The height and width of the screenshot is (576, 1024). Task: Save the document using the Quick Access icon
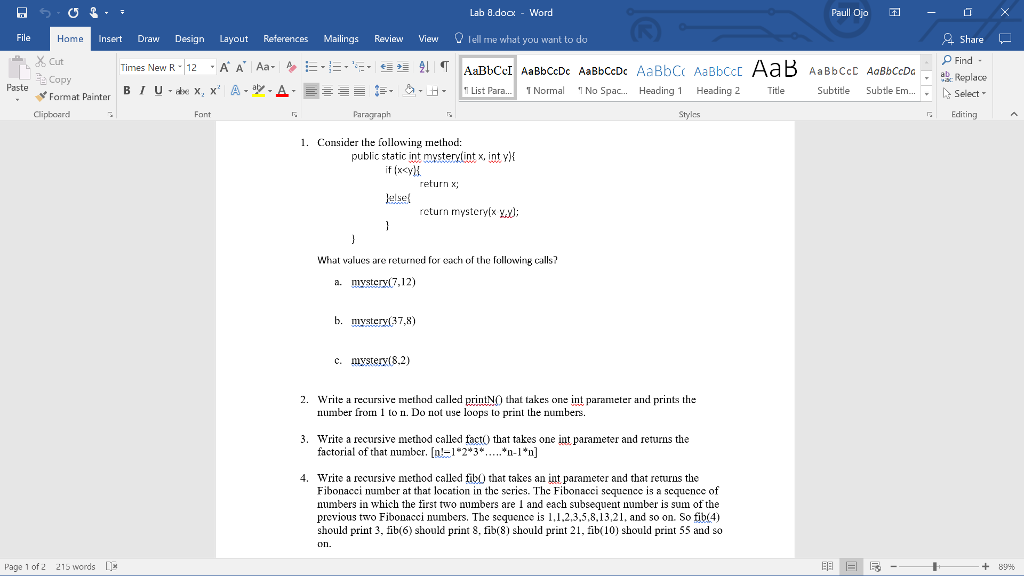[13, 12]
